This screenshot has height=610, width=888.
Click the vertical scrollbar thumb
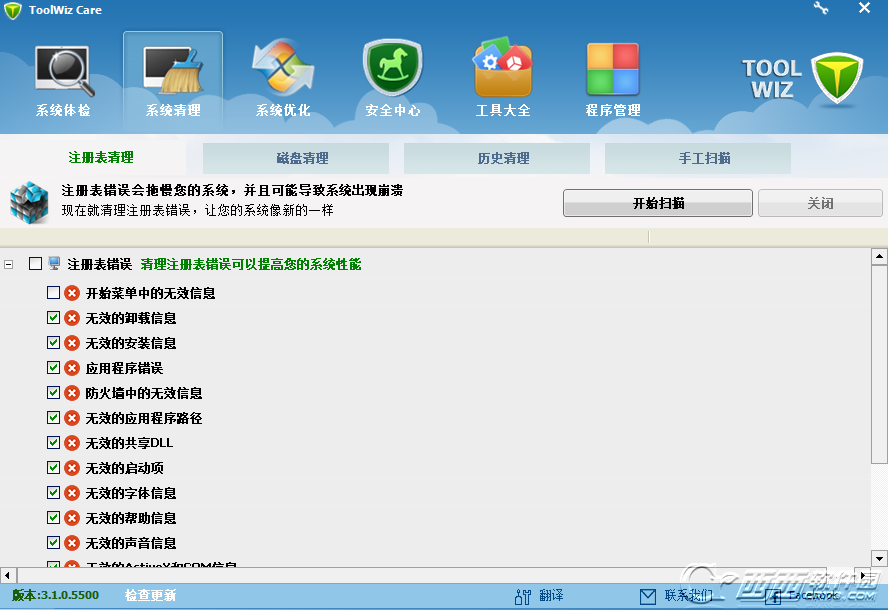(879, 364)
